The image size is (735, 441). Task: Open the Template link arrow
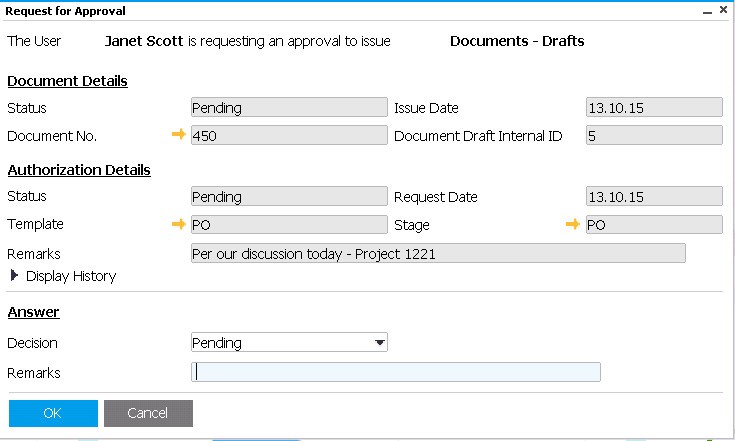[179, 225]
